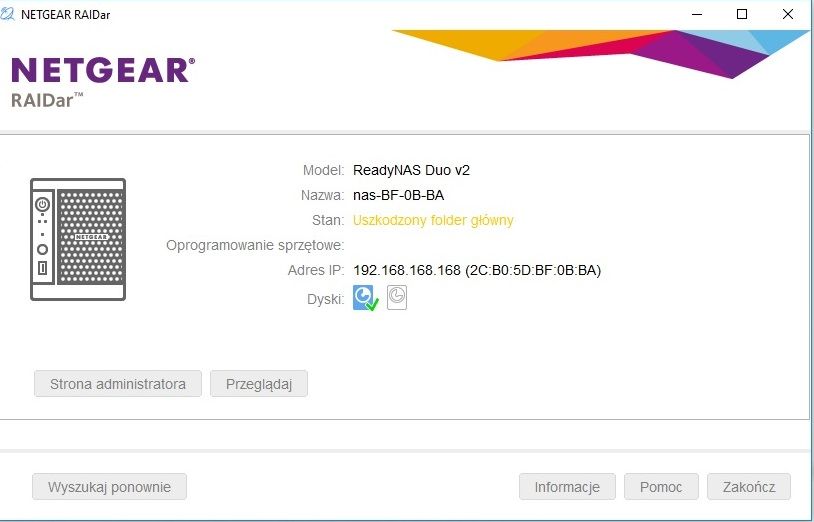Image resolution: width=814 pixels, height=522 pixels.
Task: Open Pomoc help
Action: tap(661, 487)
